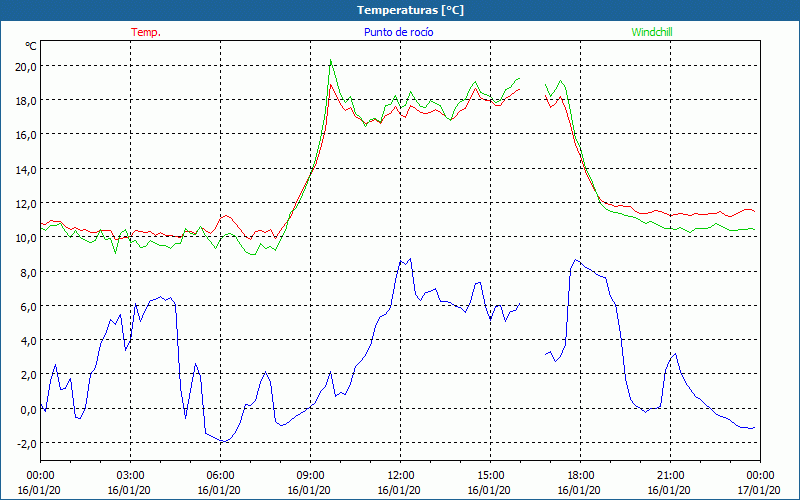Click the 12,0 y-axis value
This screenshot has width=800, height=500.
pyautogui.click(x=26, y=204)
